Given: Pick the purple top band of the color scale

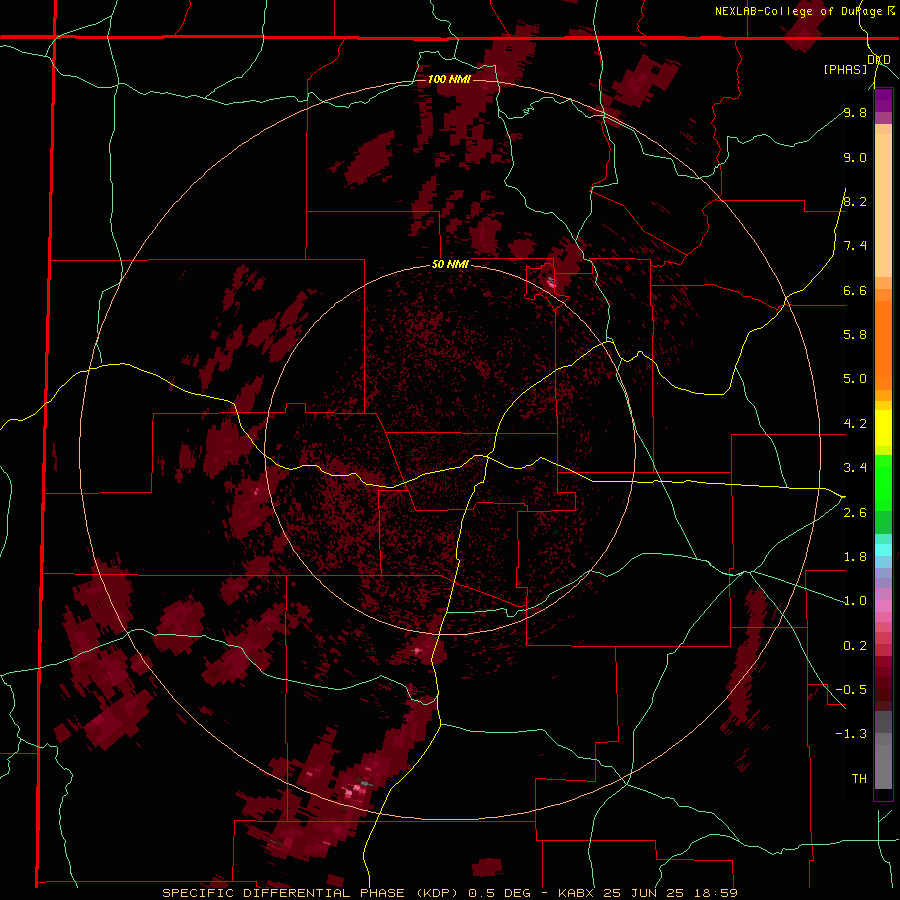Looking at the screenshot, I should [x=883, y=100].
